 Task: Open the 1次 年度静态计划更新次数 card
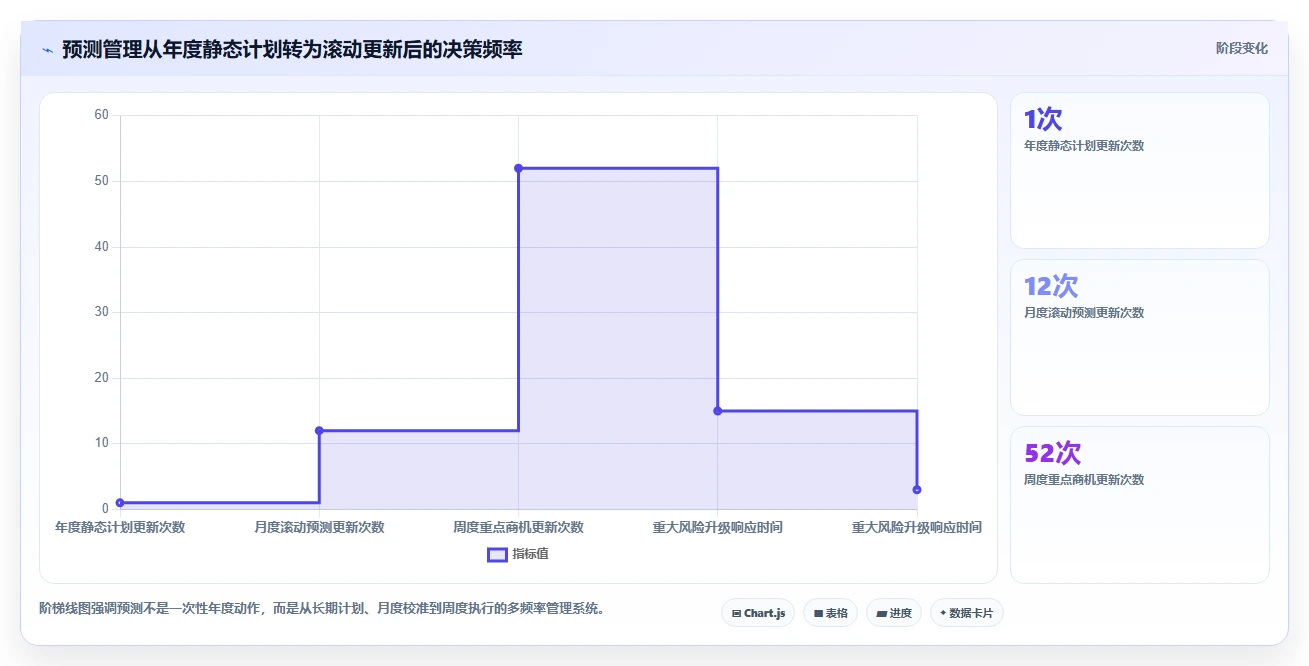[1139, 171]
